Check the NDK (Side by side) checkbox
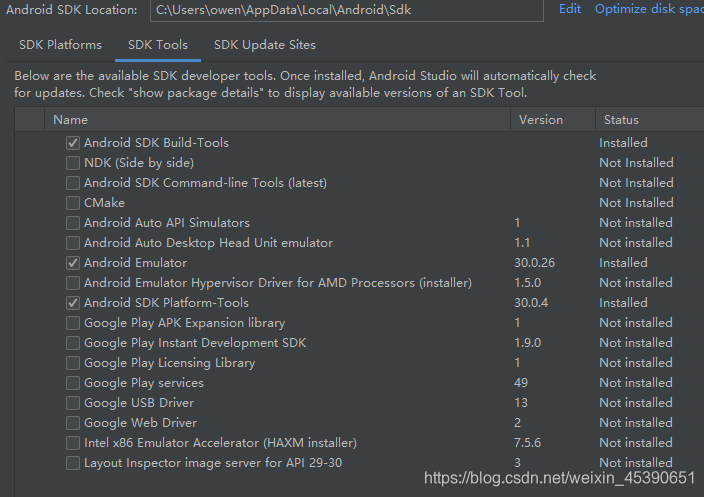This screenshot has width=704, height=497. tap(73, 163)
